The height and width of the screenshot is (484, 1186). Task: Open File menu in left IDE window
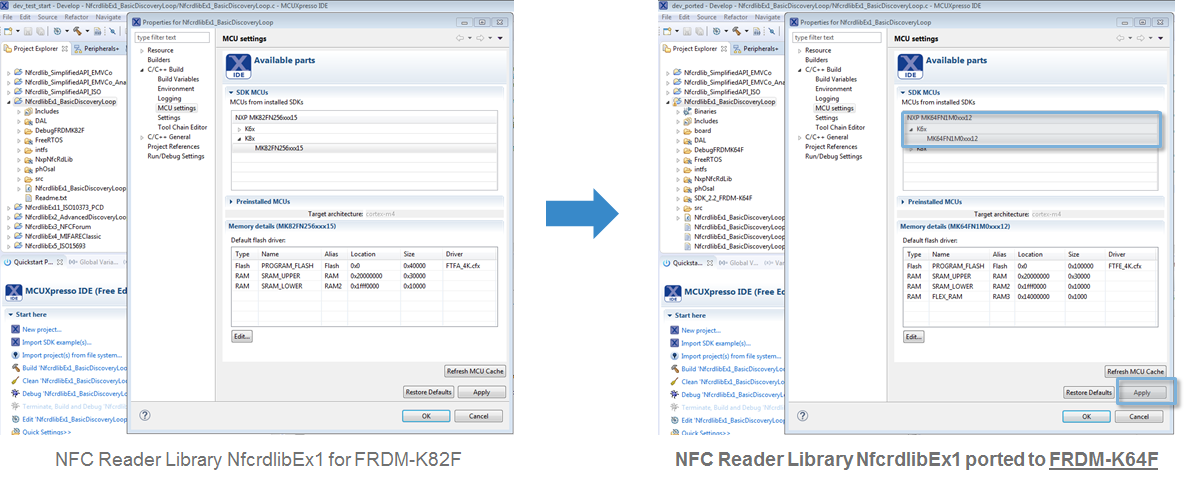tap(8, 16)
